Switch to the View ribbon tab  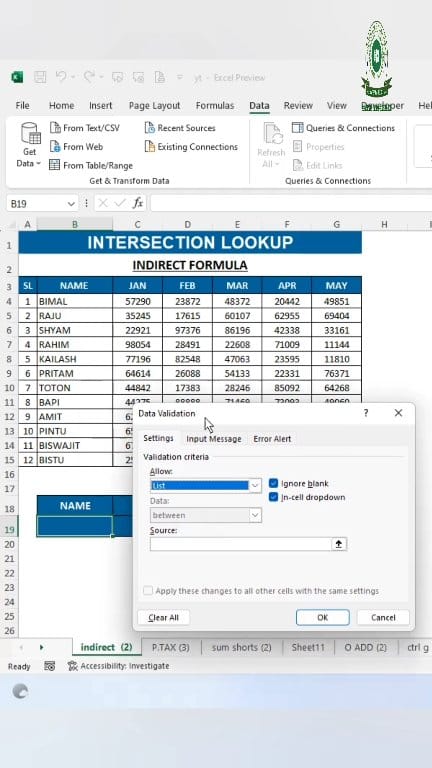[336, 105]
